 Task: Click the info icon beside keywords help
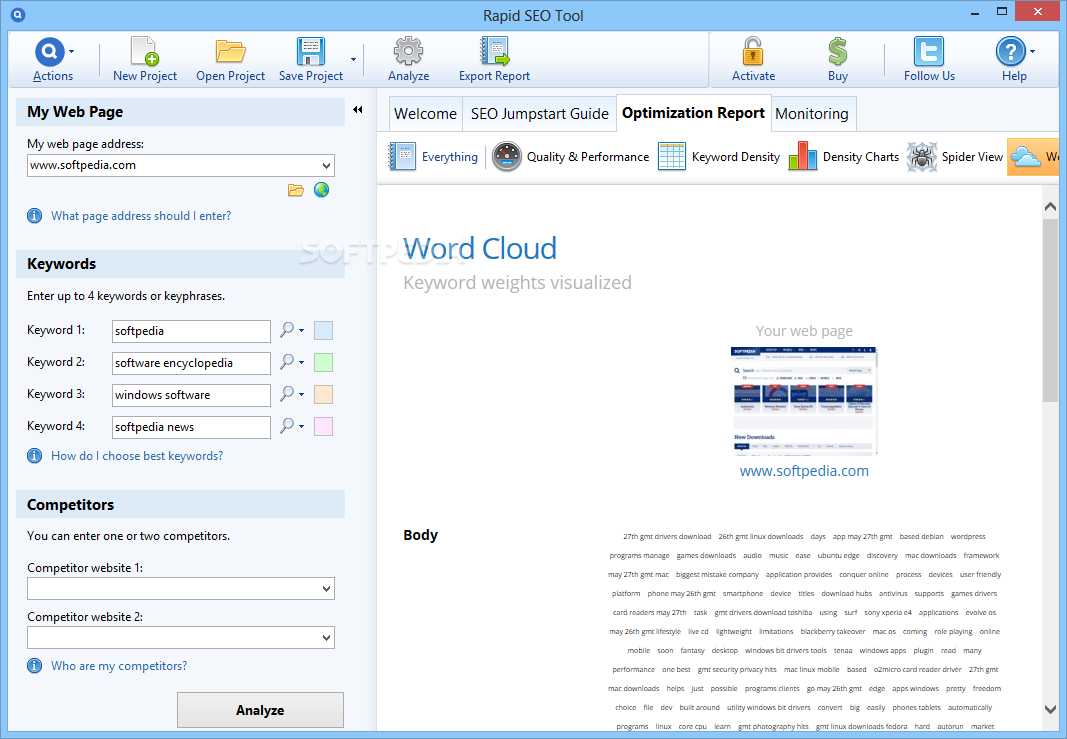coord(34,456)
